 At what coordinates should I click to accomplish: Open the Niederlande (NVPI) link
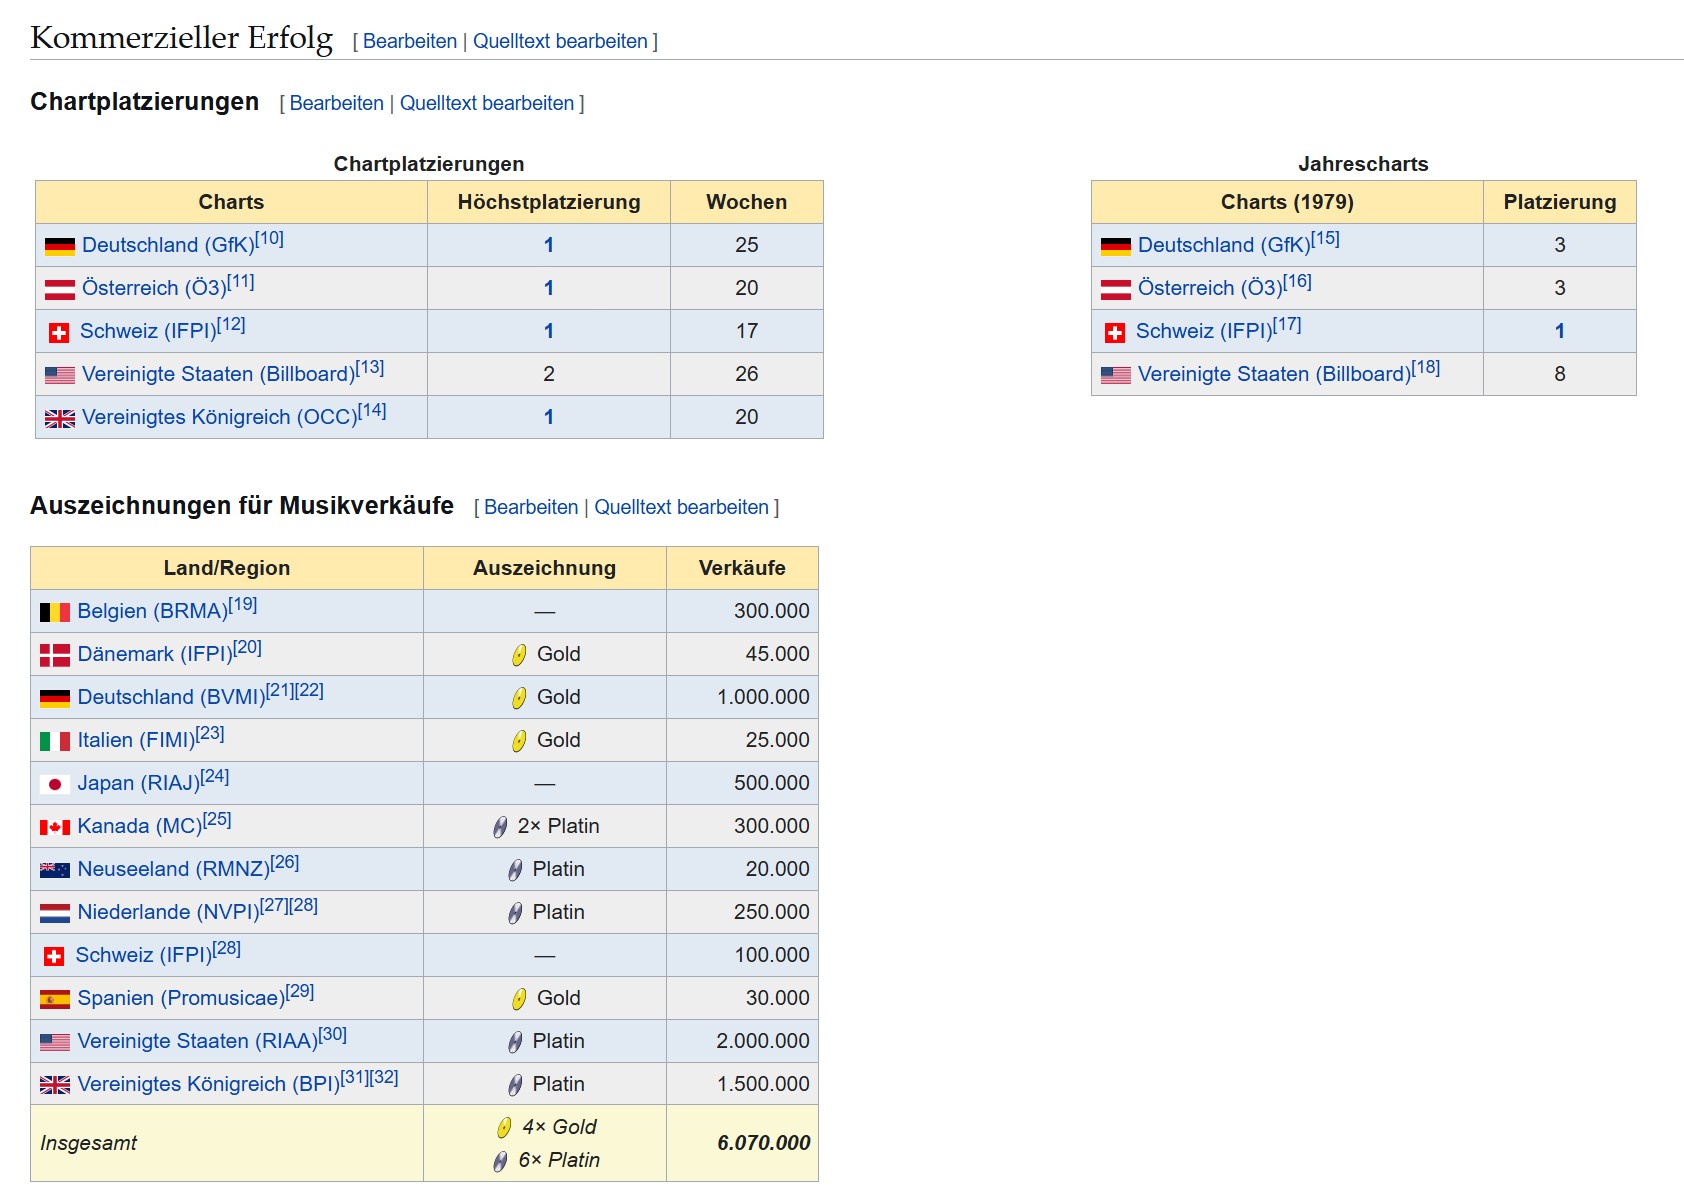pos(169,912)
